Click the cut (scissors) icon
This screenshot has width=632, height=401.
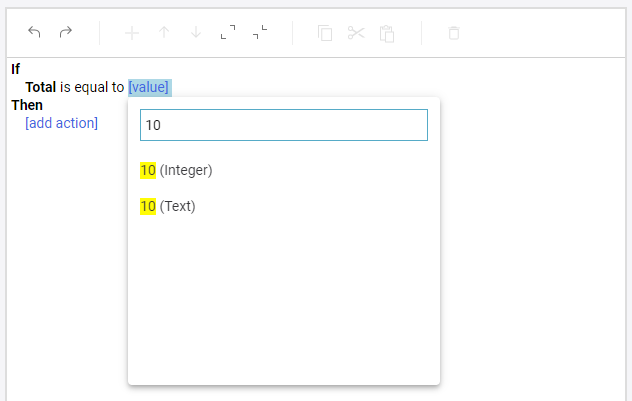click(356, 33)
